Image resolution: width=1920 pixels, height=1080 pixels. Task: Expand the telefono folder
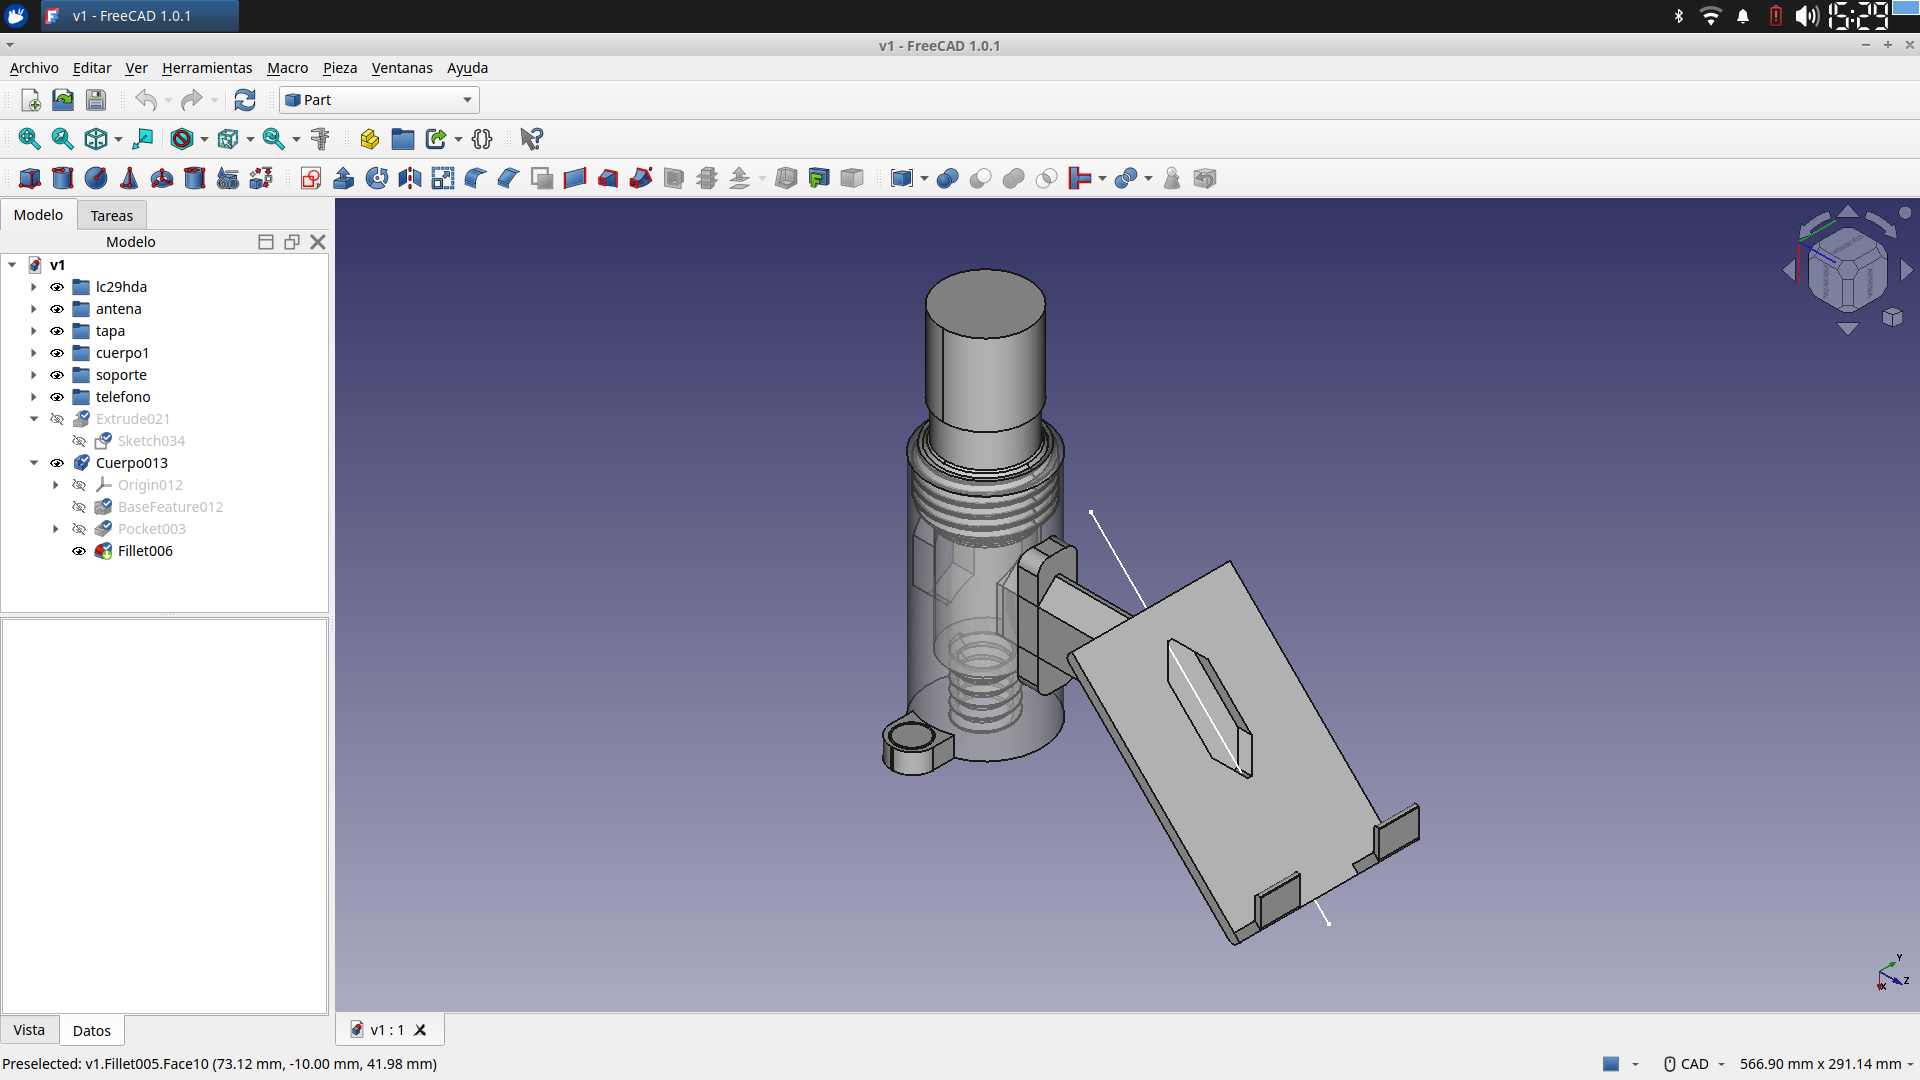33,397
